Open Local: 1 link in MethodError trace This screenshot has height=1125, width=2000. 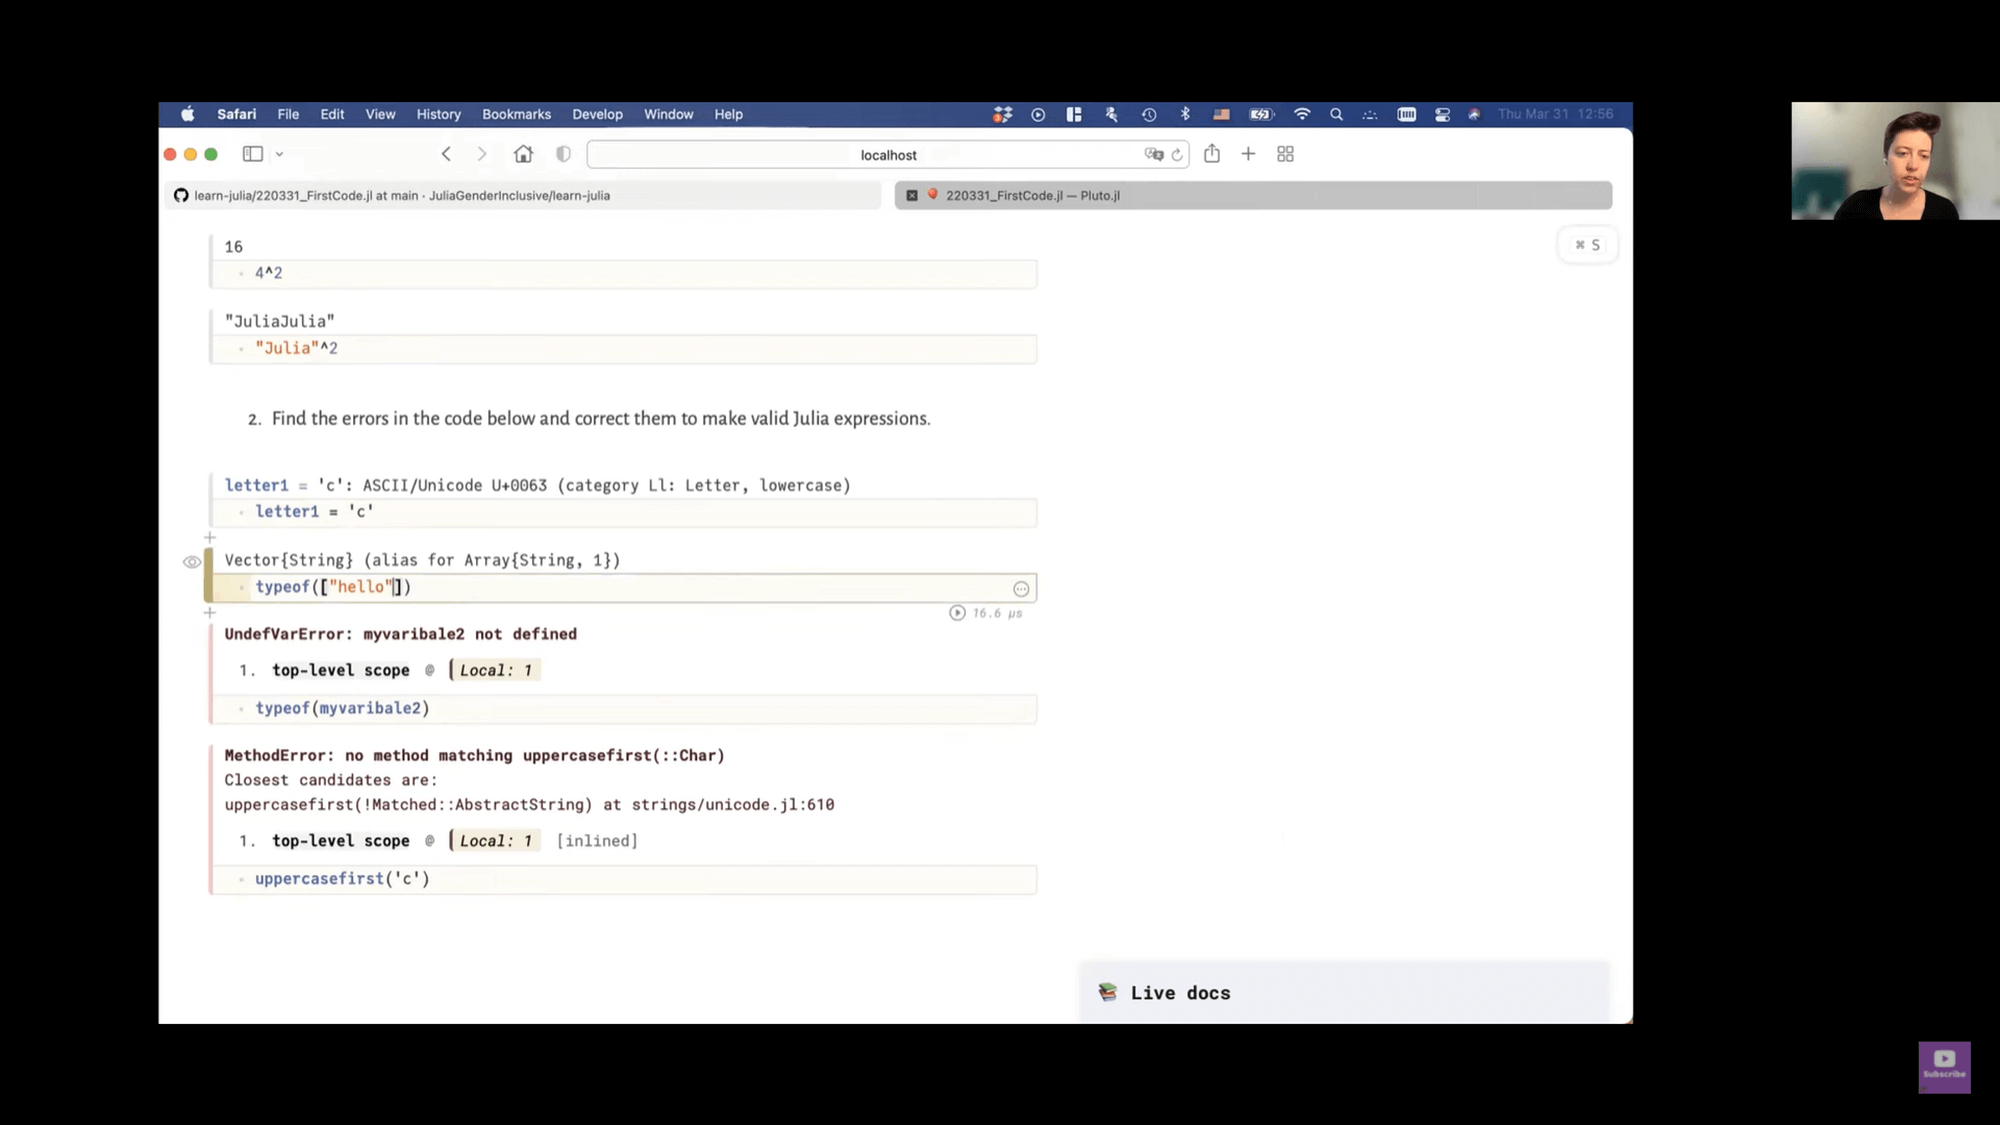point(495,841)
